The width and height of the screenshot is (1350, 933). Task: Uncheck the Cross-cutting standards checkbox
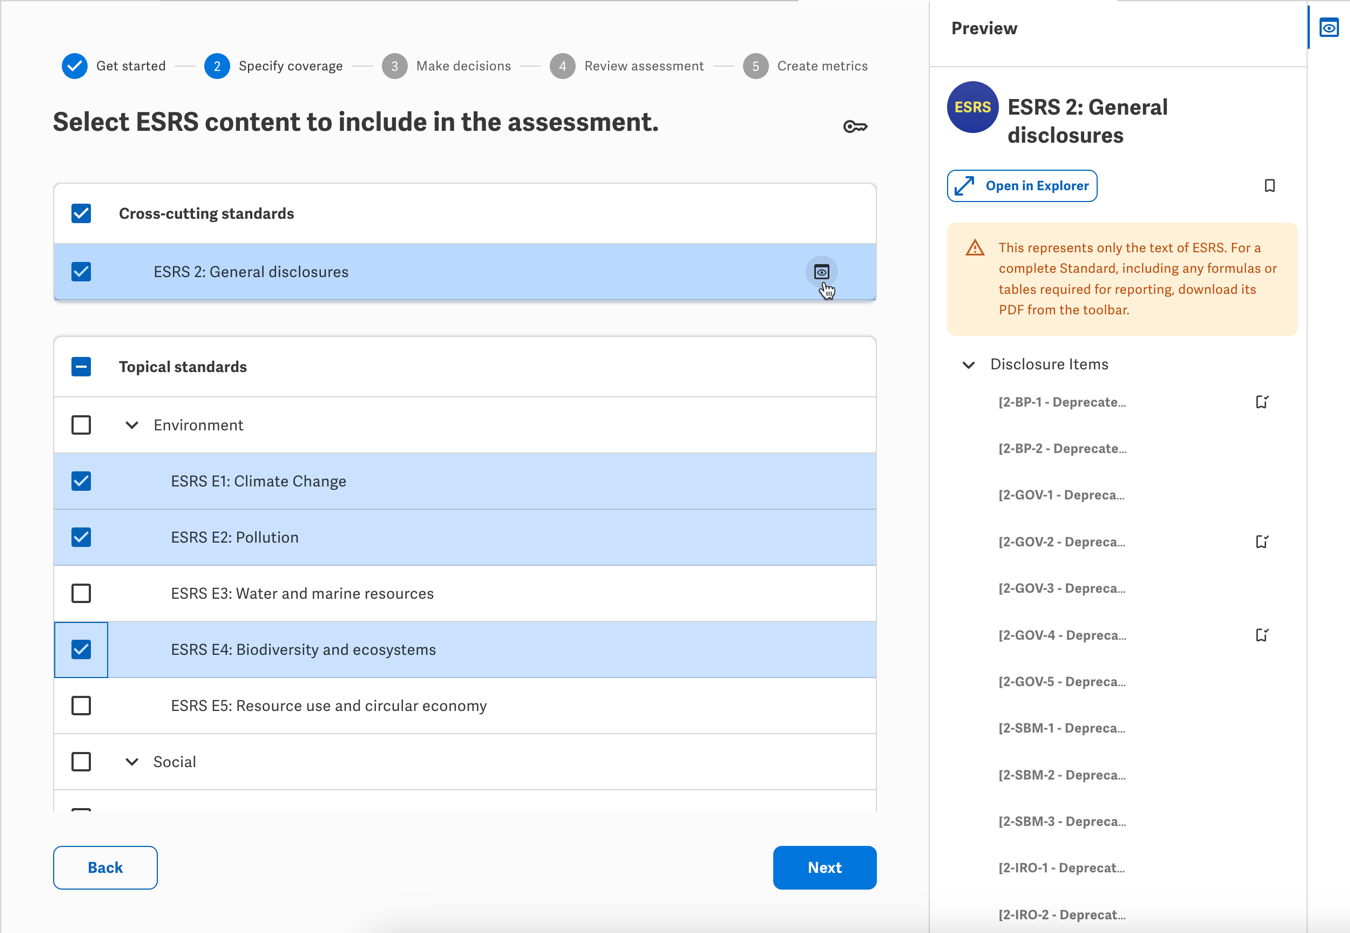(81, 213)
